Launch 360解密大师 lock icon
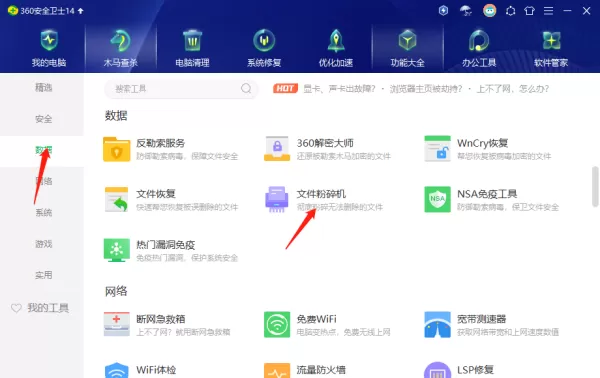 277,149
